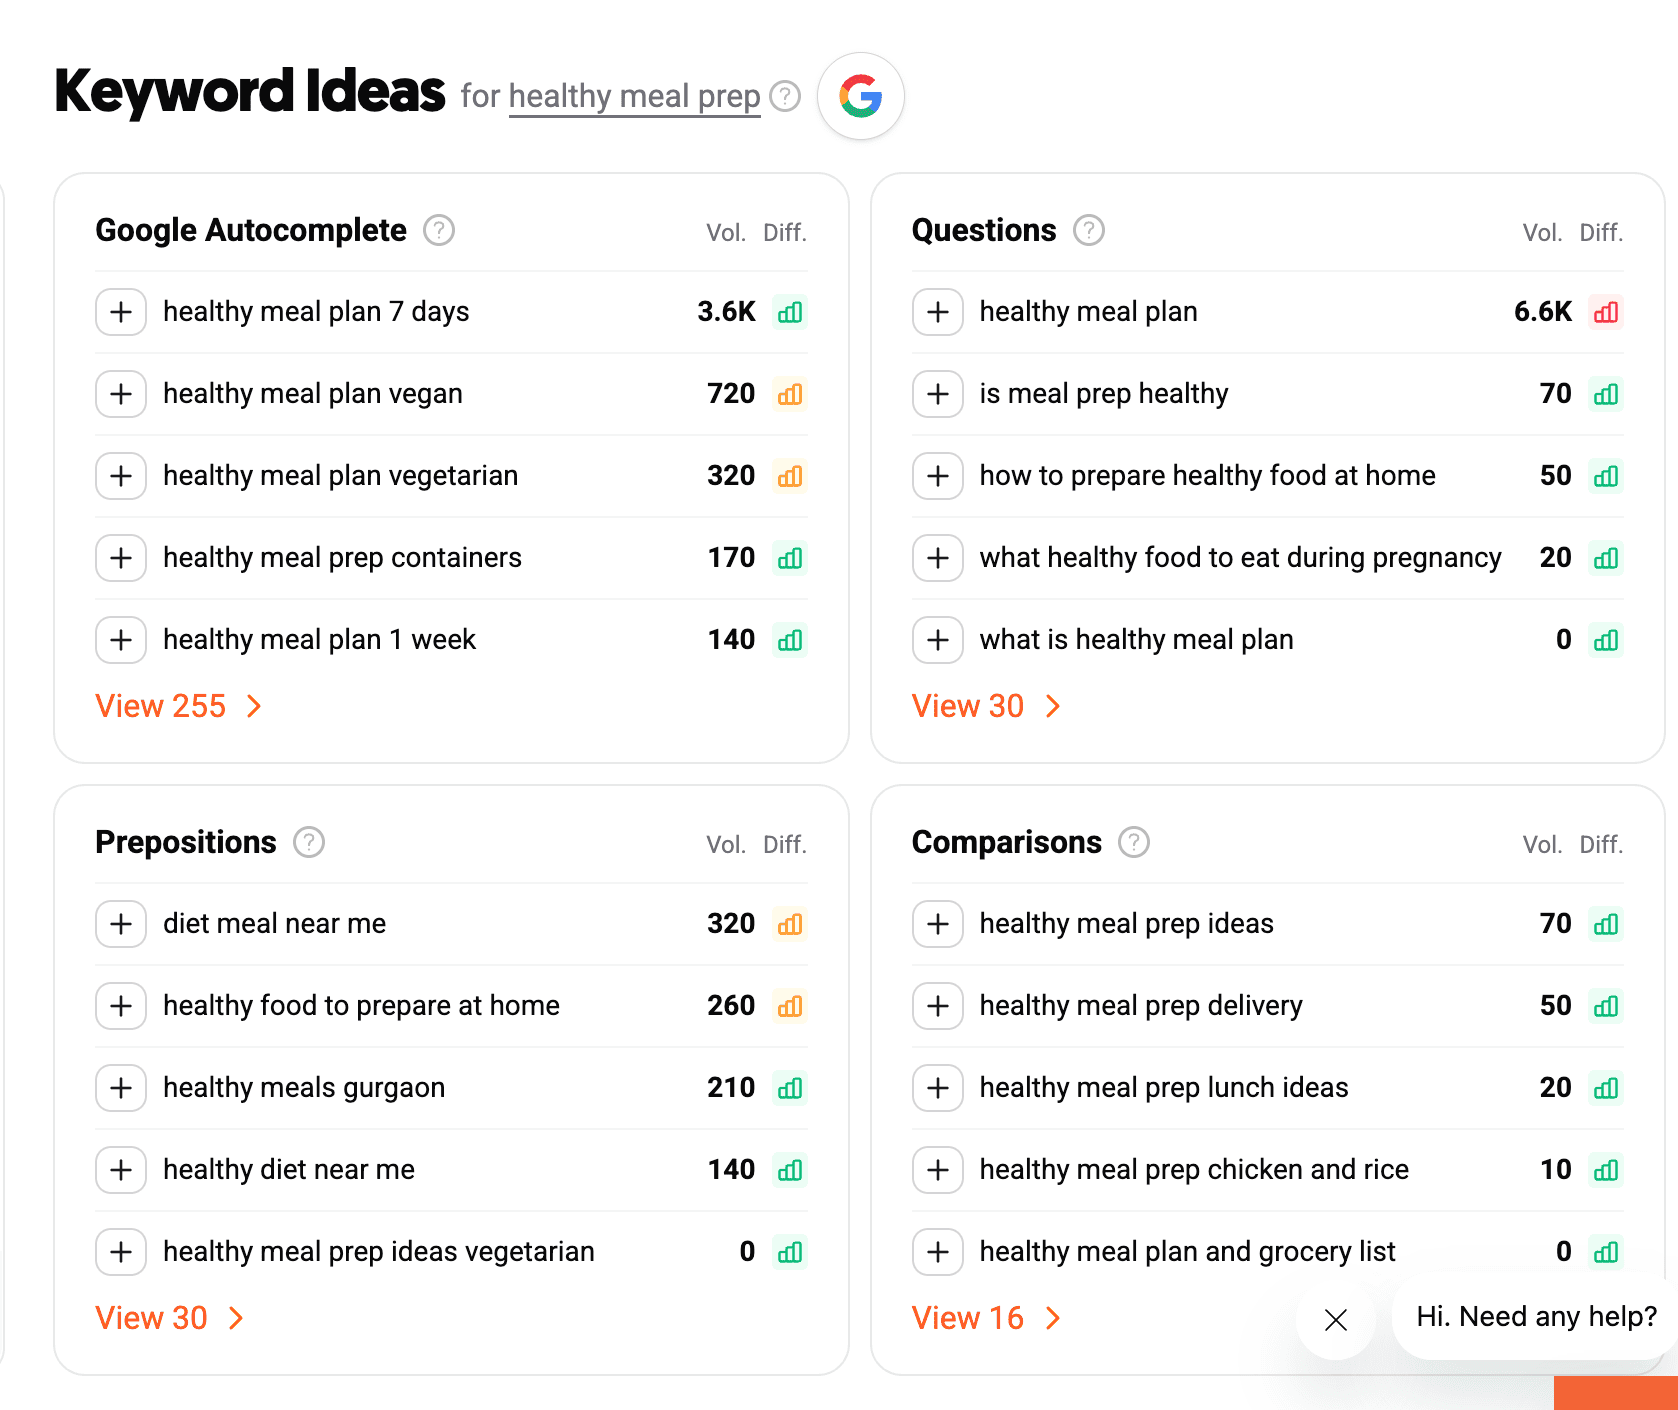The width and height of the screenshot is (1678, 1410).
Task: Click the text healthy diet near me
Action: 289,1170
